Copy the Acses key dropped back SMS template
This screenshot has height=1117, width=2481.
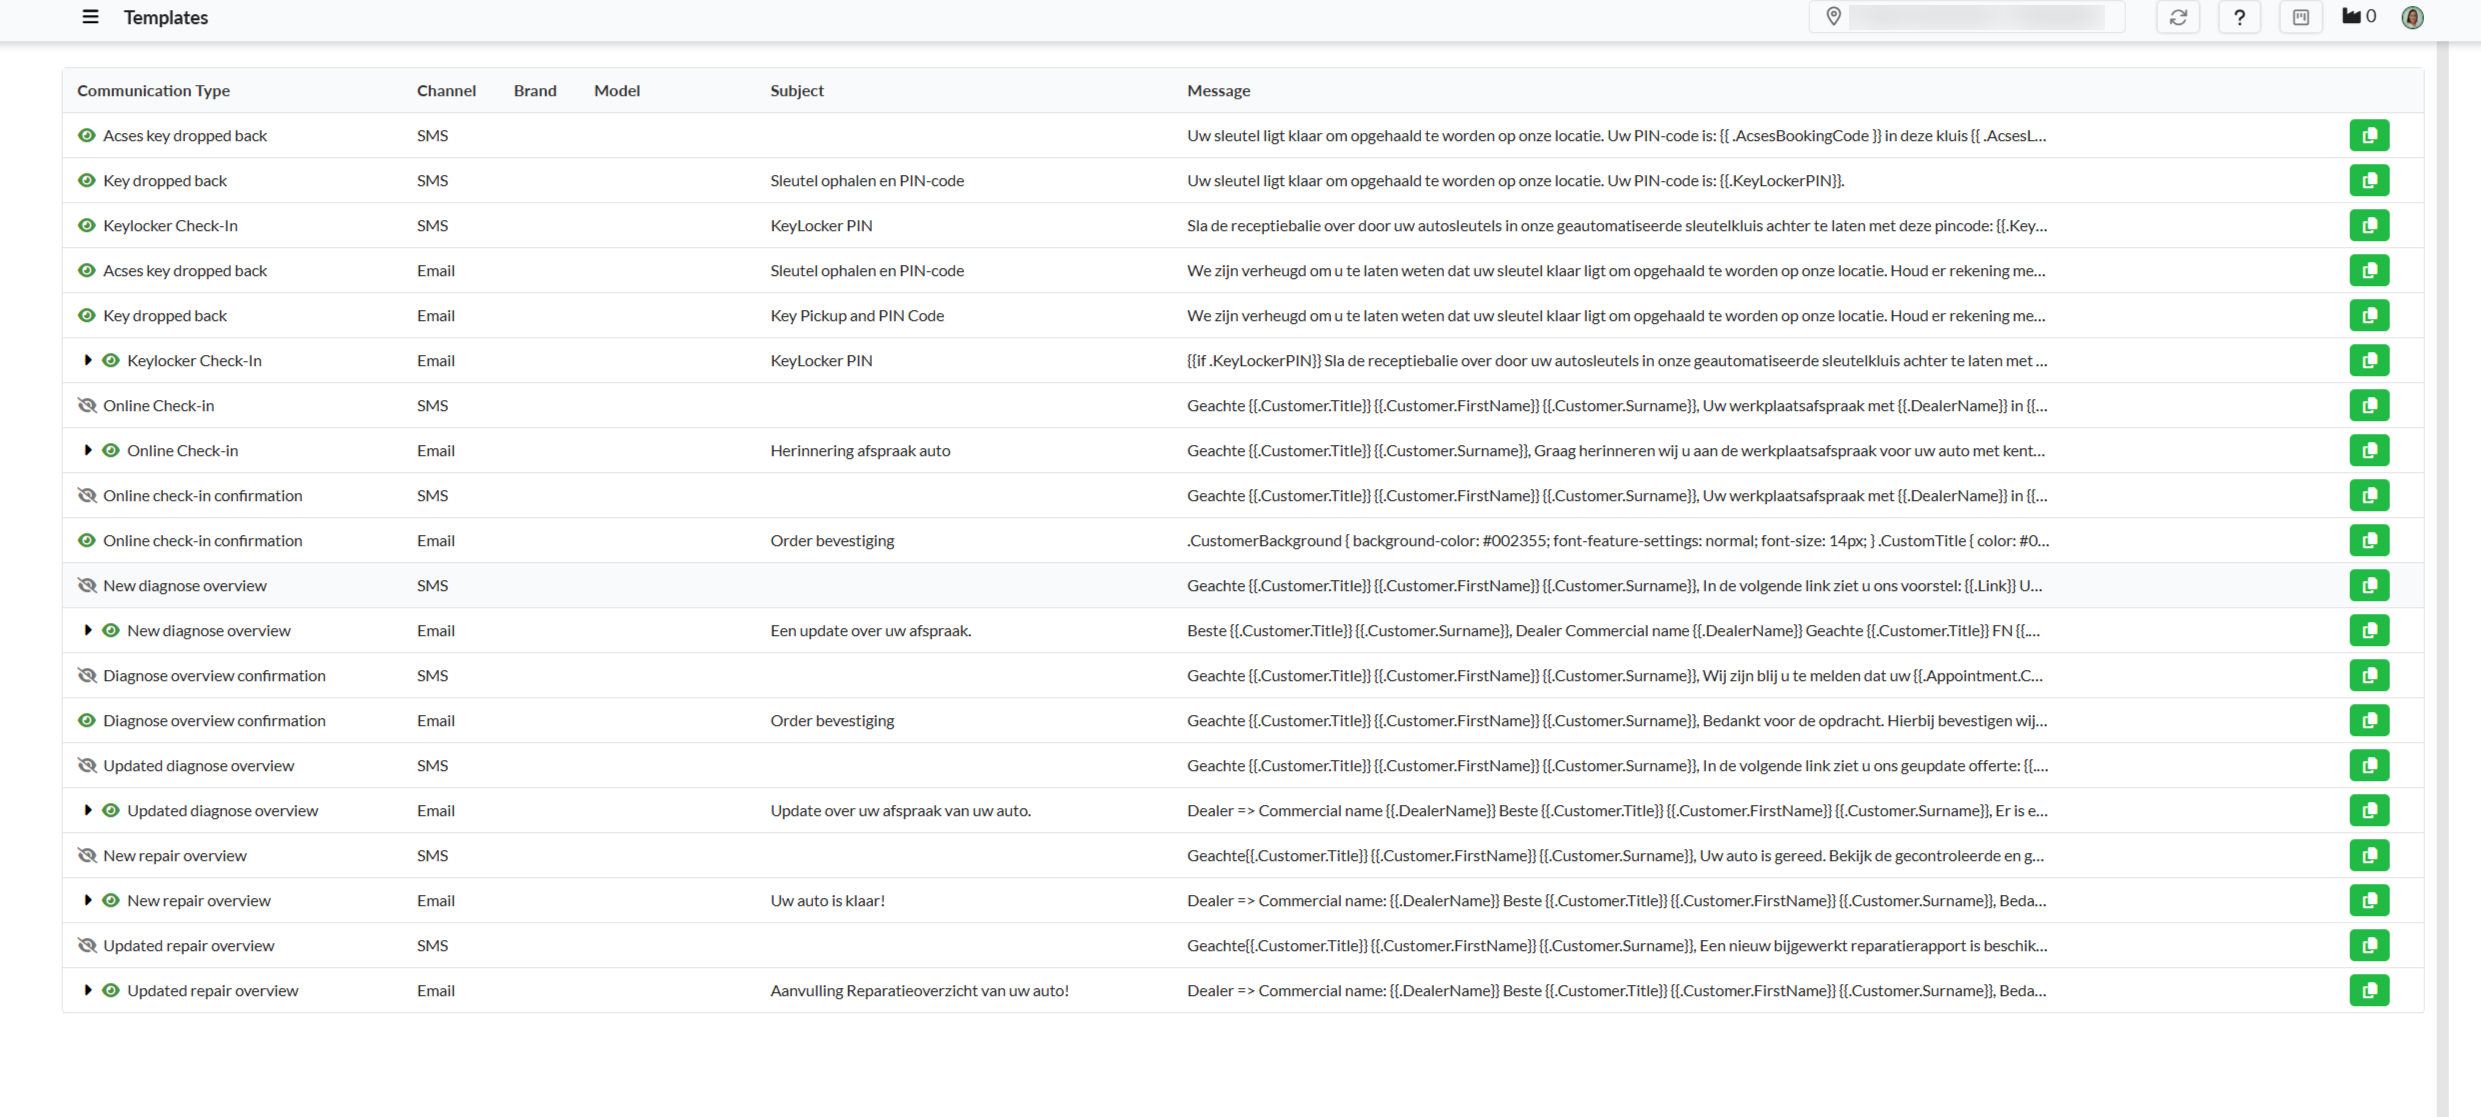point(2368,135)
